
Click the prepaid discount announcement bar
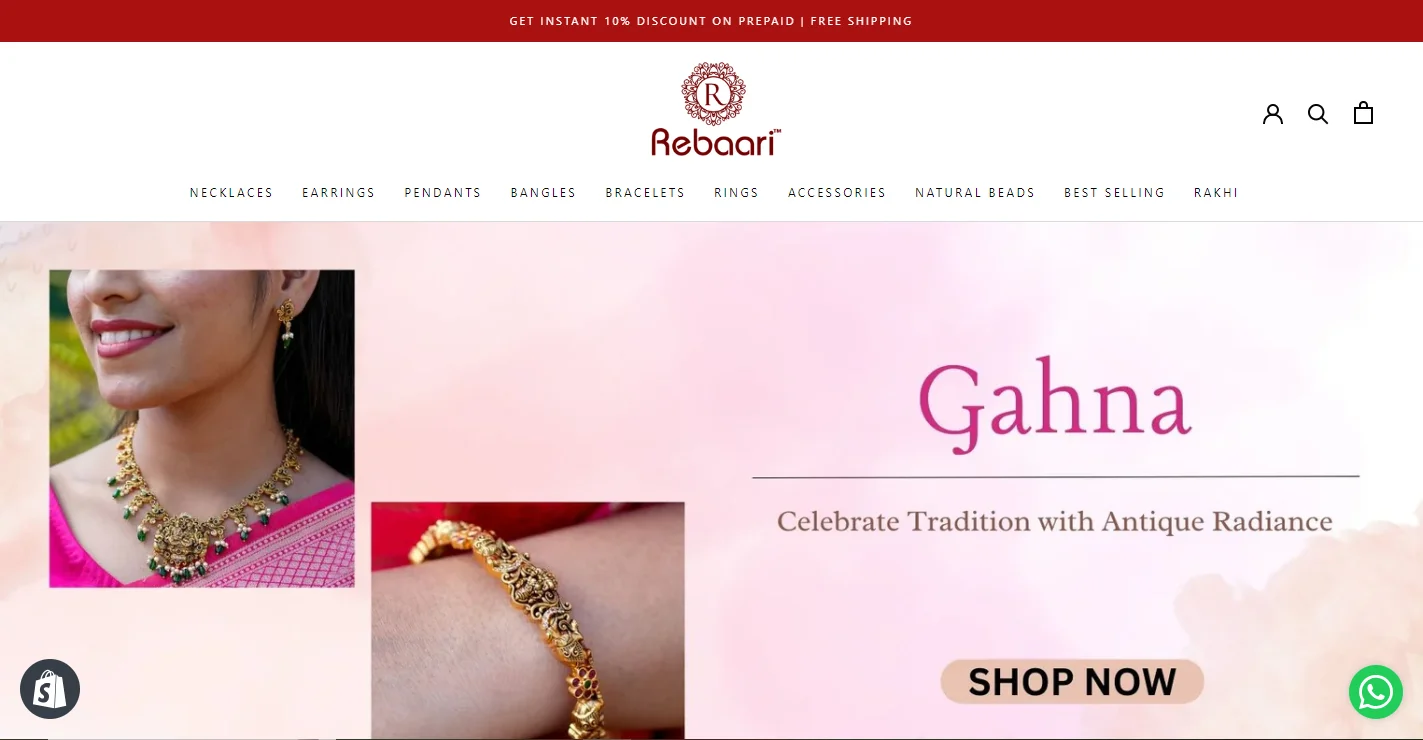pyautogui.click(x=711, y=21)
